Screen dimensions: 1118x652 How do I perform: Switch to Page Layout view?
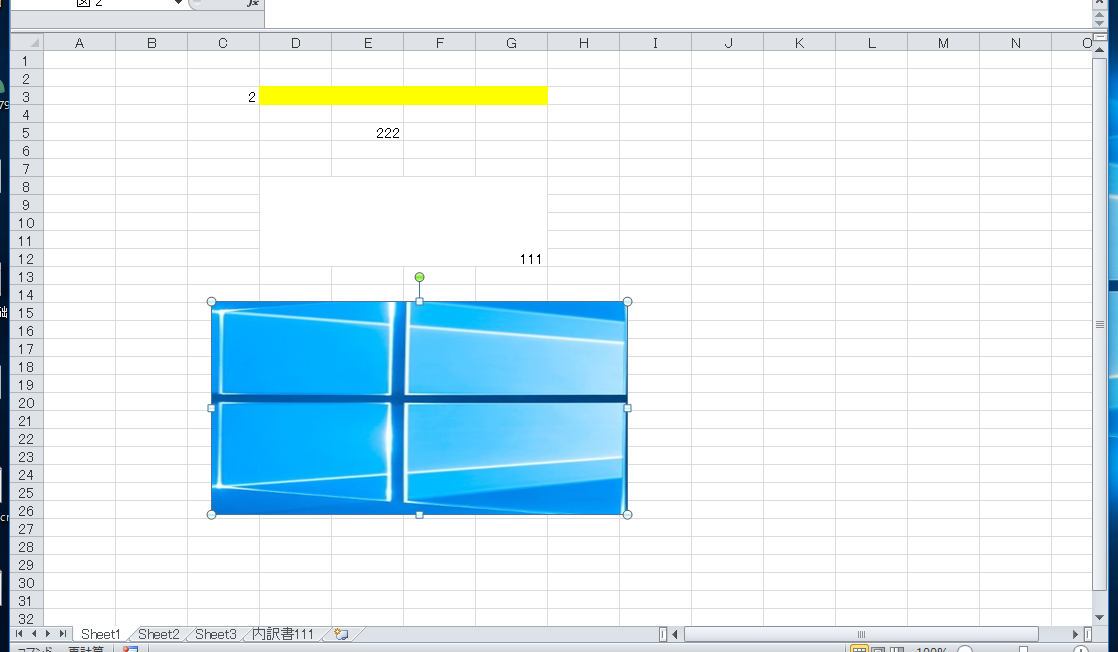click(878, 649)
